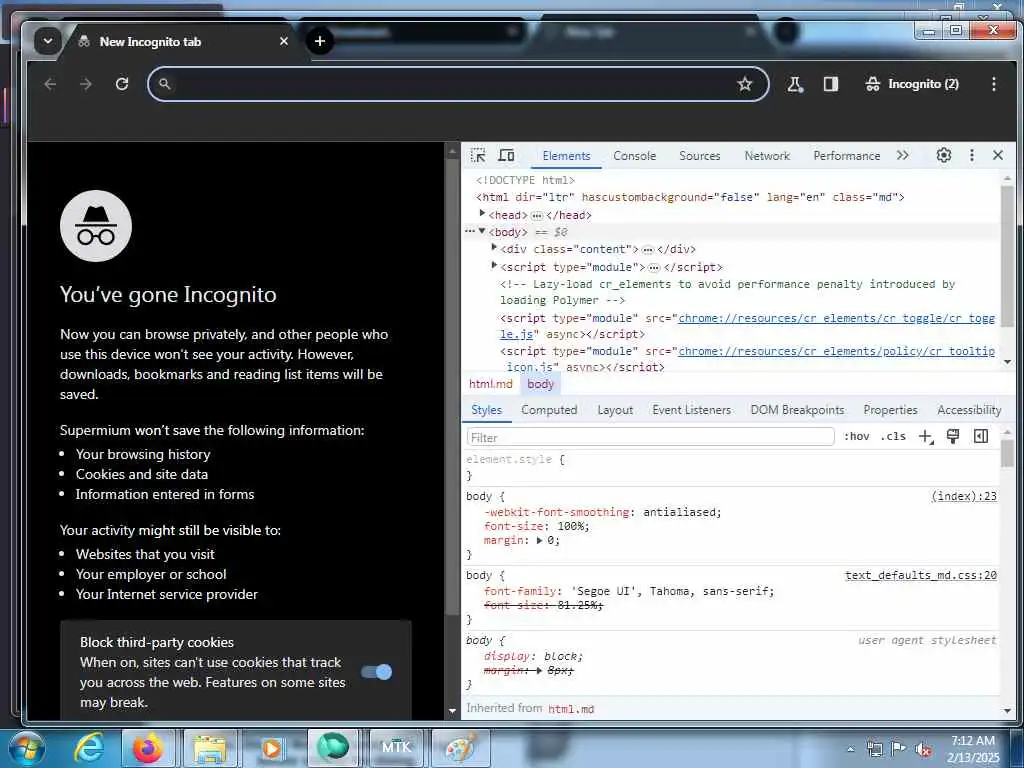
Task: Add a new style rule
Action: 926,436
